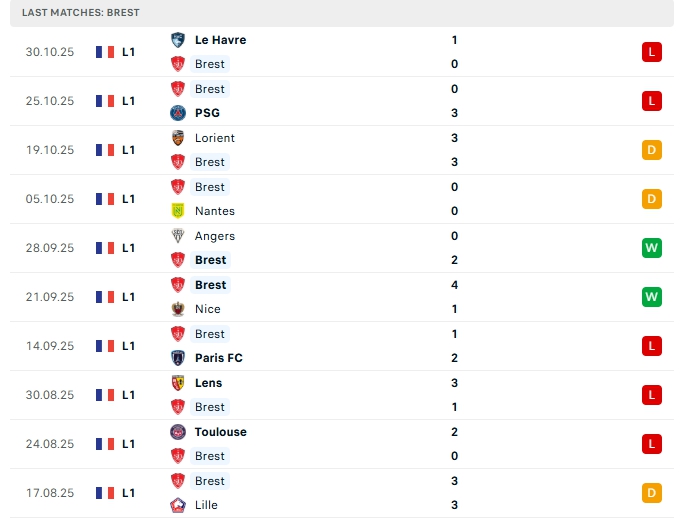Click the draw badge for Lorient match
Image resolution: width=681 pixels, height=519 pixels.
pos(652,150)
